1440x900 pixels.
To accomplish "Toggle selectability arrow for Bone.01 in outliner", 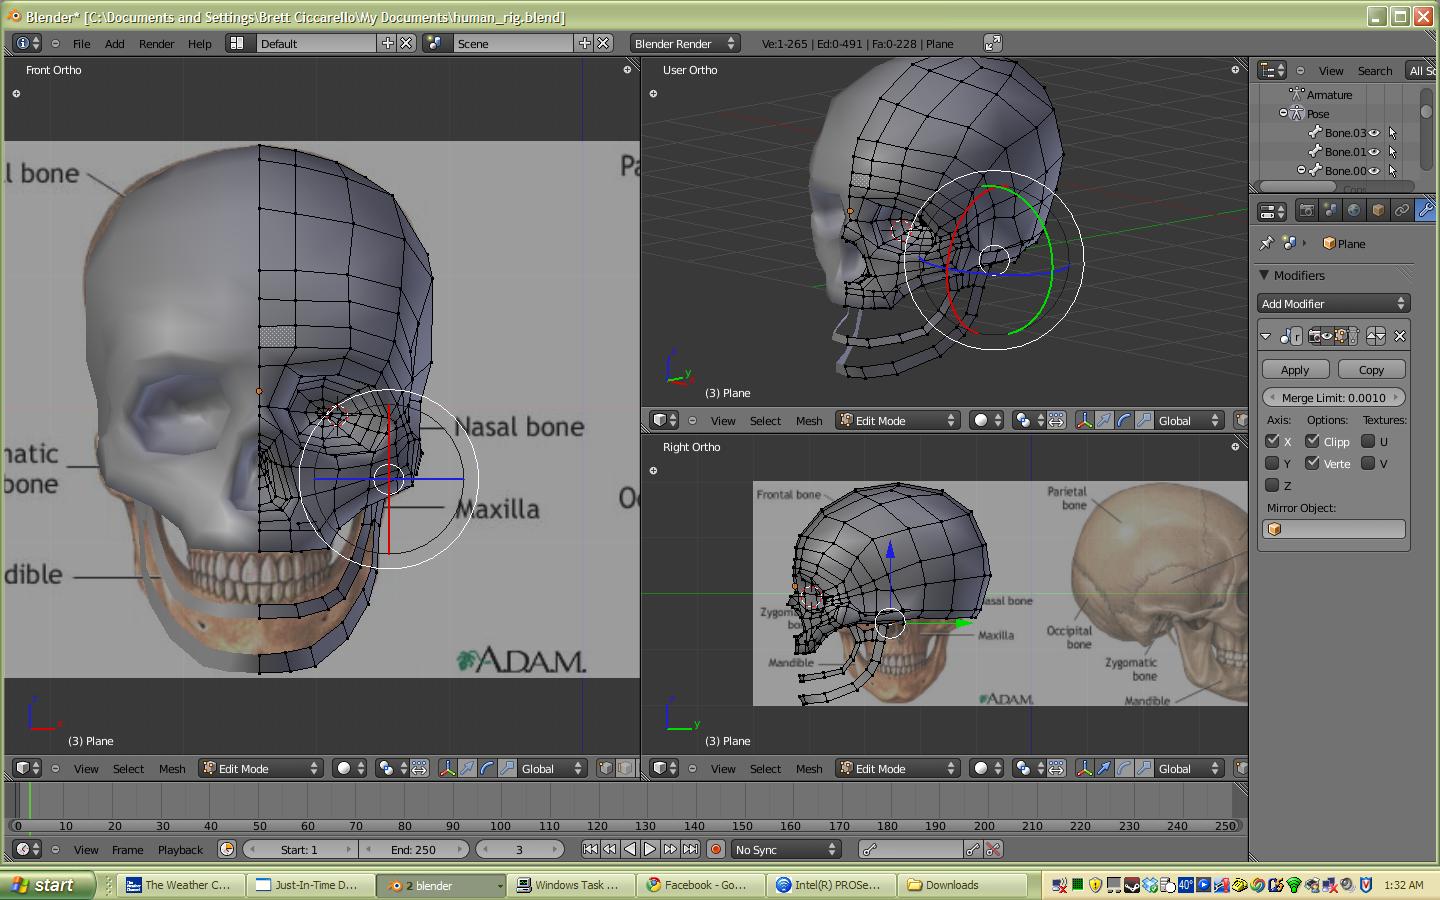I will (x=1392, y=152).
